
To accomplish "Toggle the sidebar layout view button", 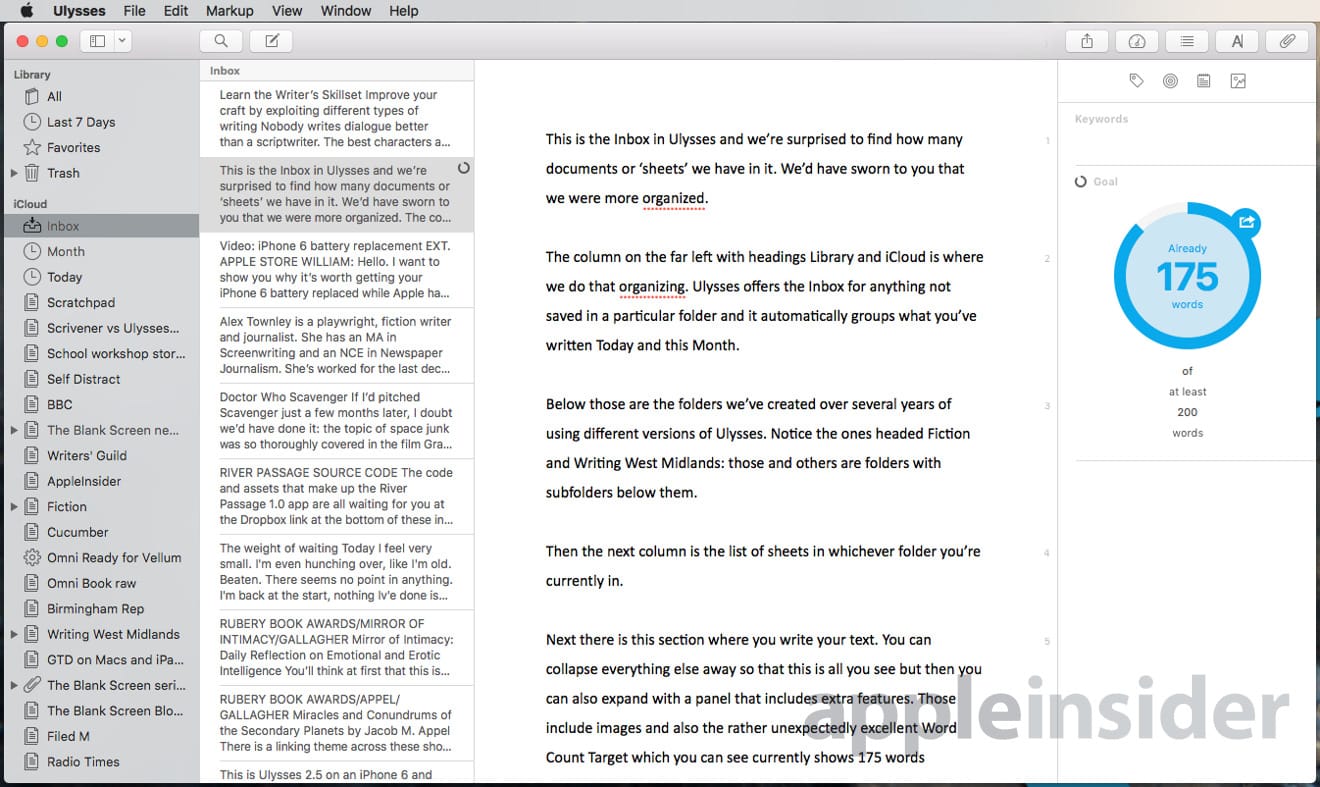I will click(97, 41).
